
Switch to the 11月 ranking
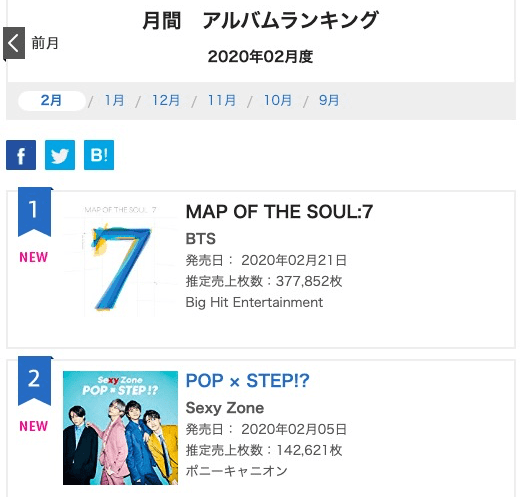(x=222, y=100)
